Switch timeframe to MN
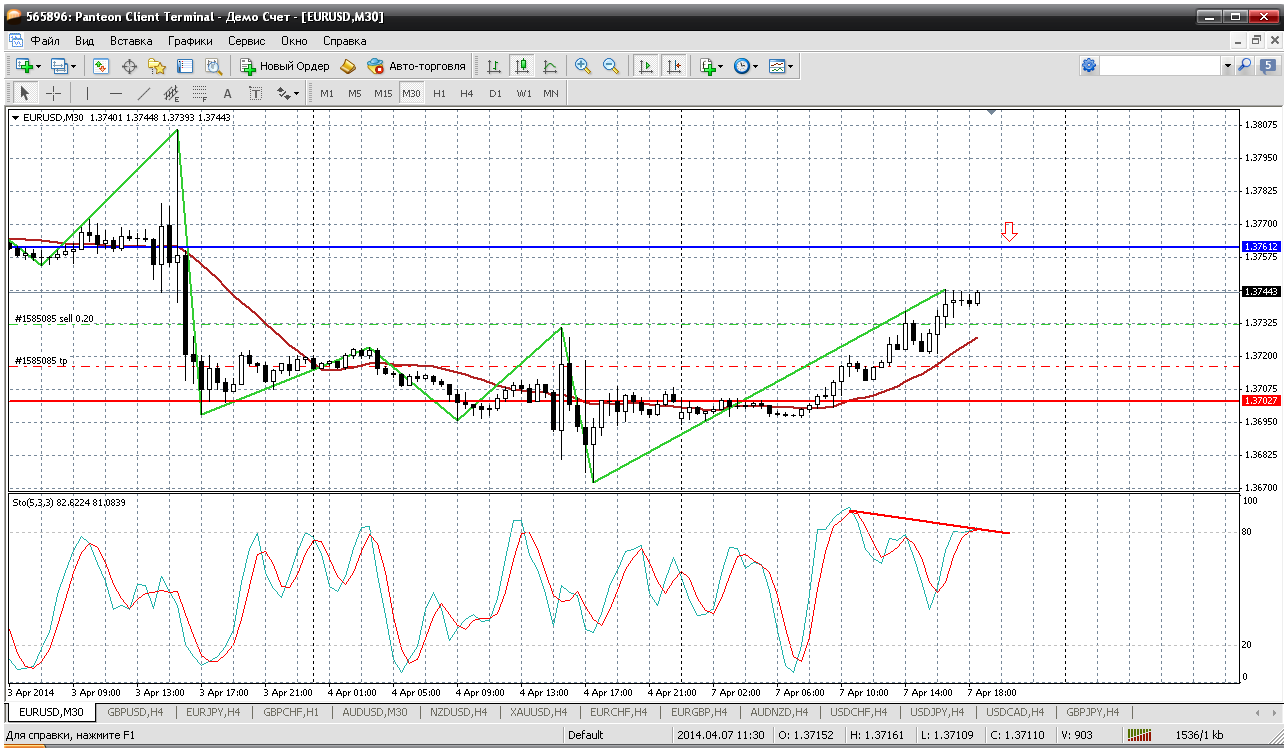The width and height of the screenshot is (1288, 748). coord(551,93)
